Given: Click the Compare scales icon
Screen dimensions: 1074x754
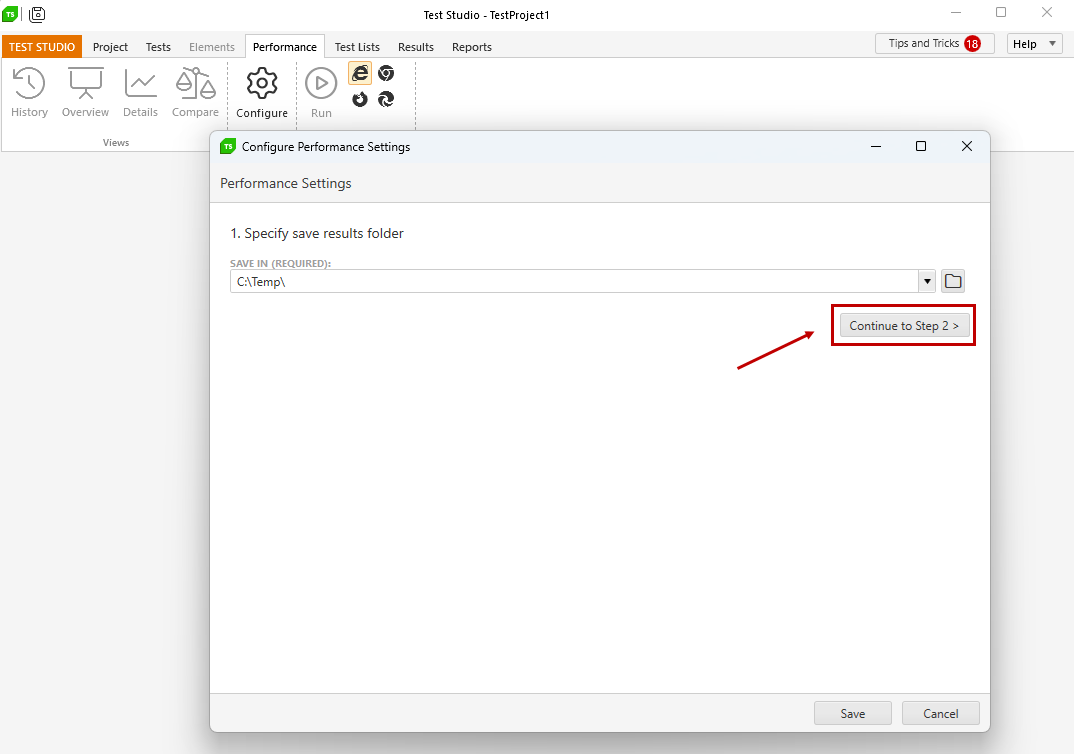Looking at the screenshot, I should (195, 84).
